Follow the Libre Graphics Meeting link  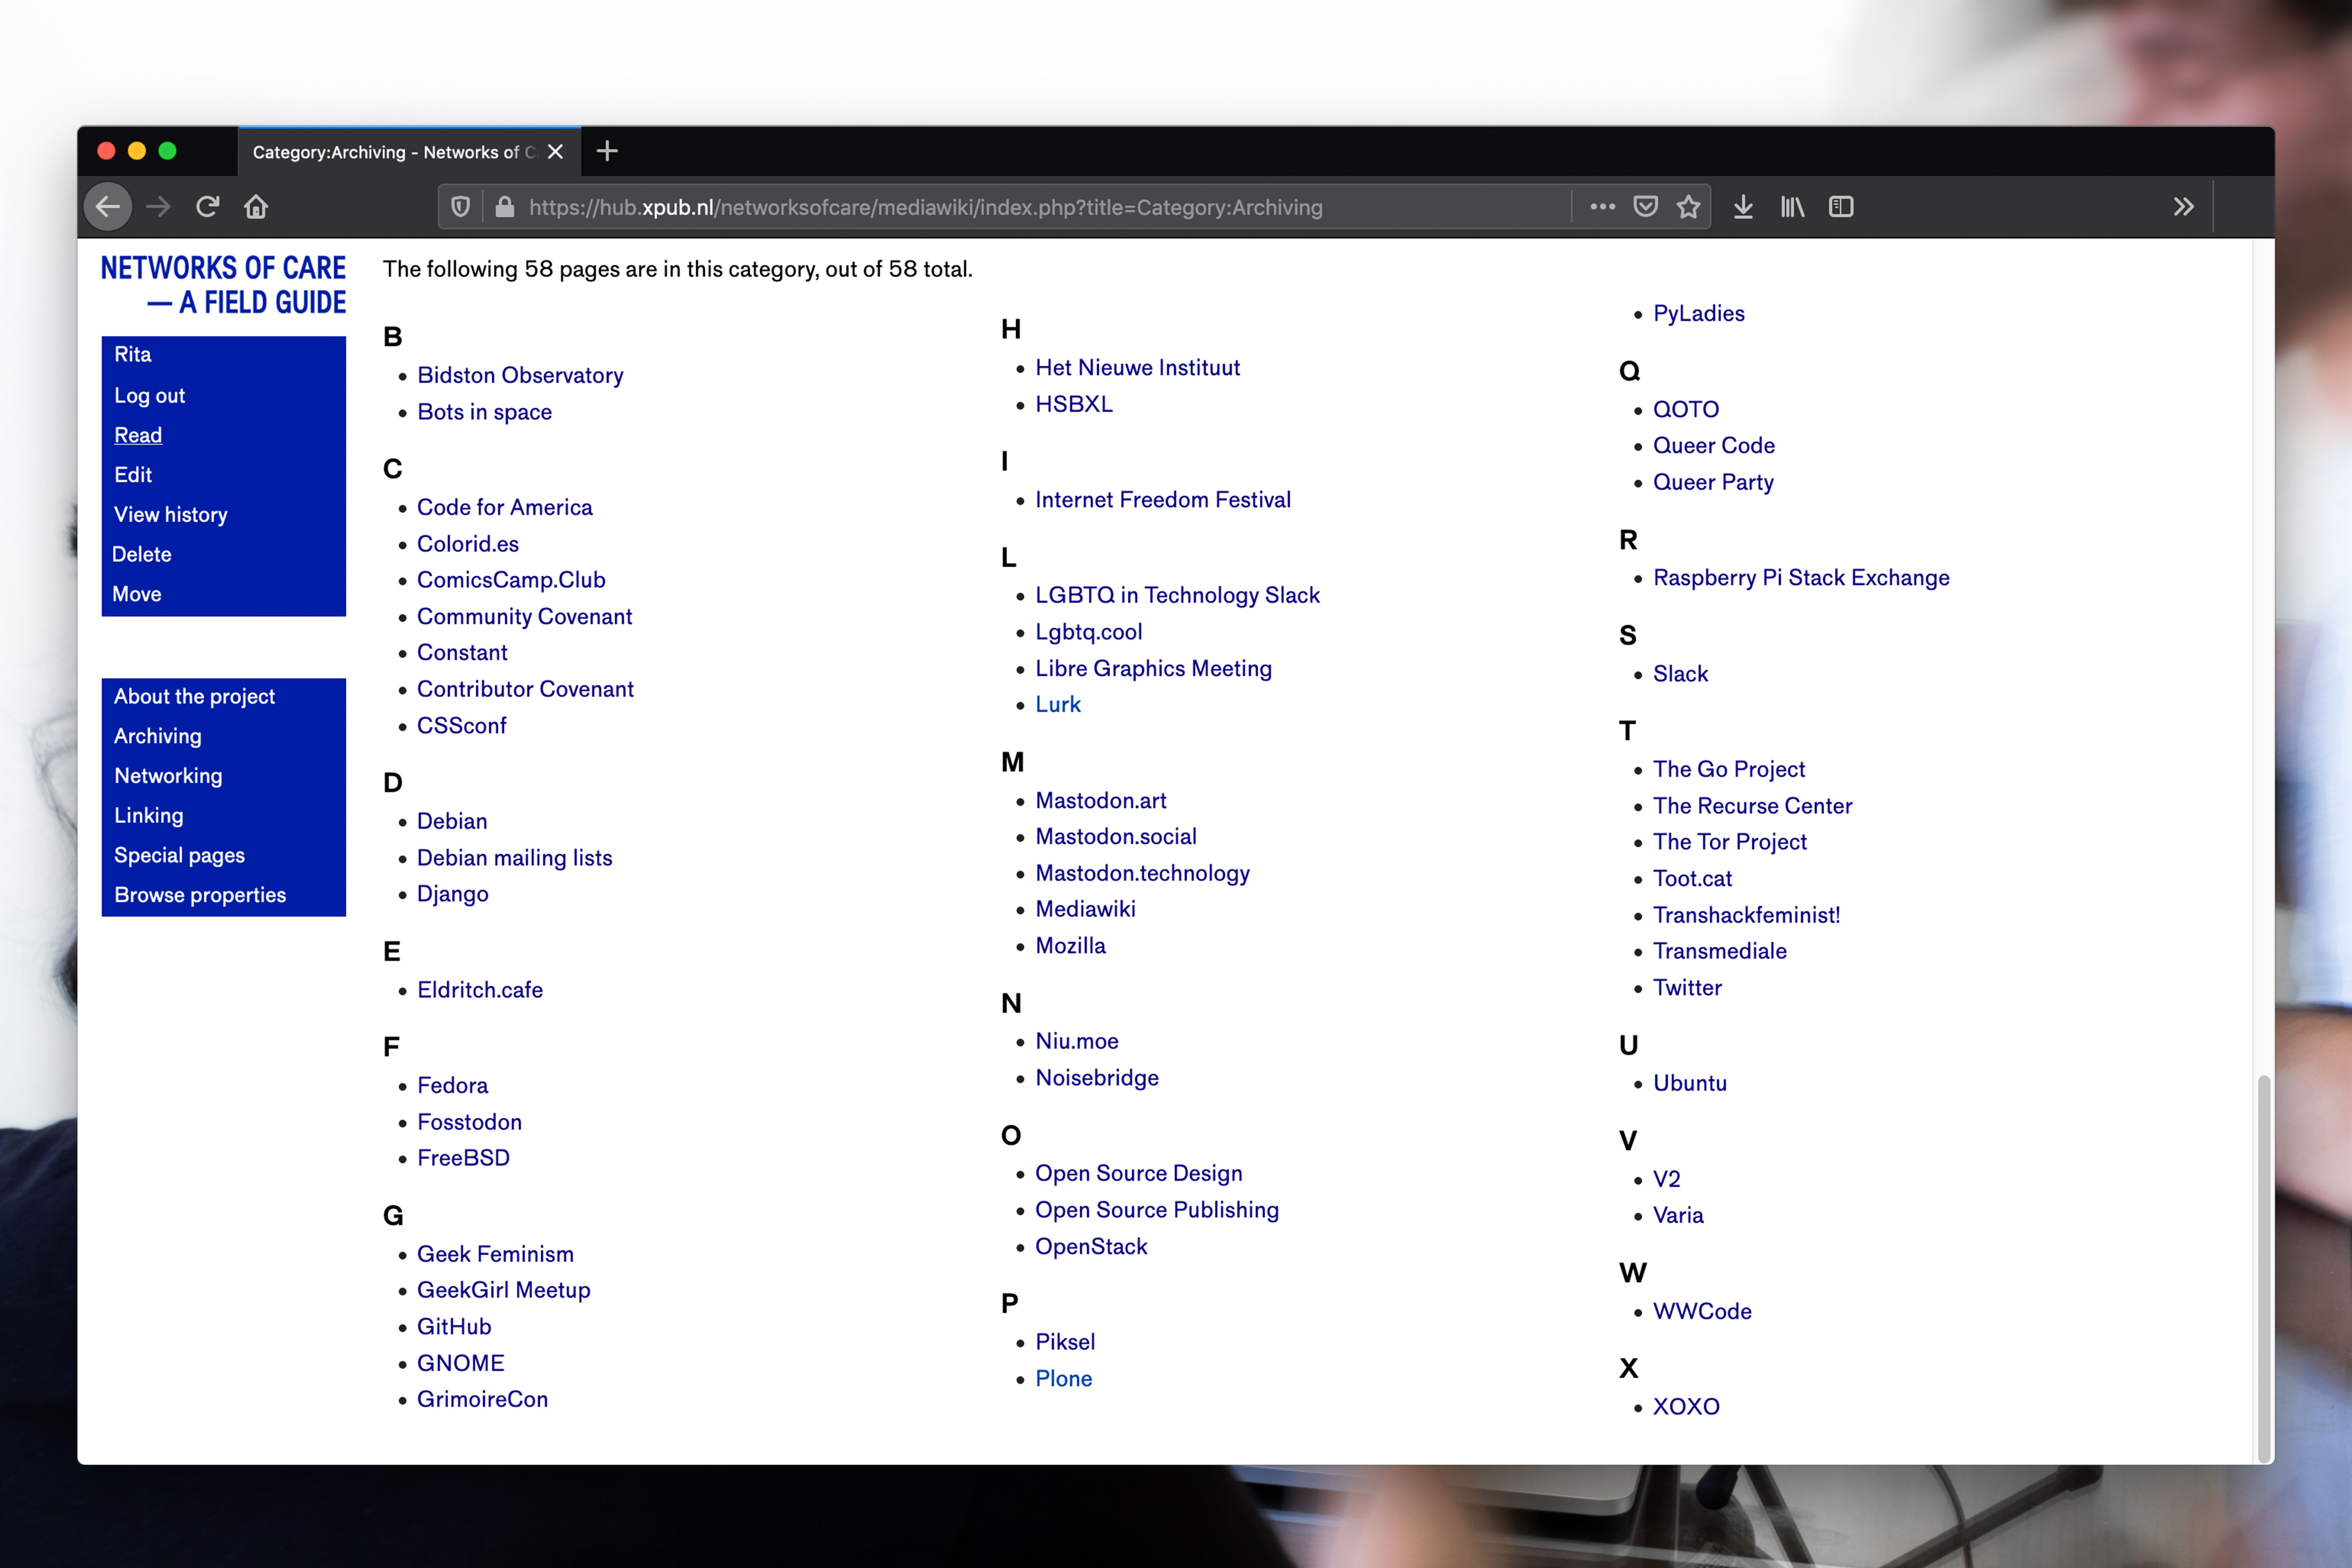(x=1153, y=668)
